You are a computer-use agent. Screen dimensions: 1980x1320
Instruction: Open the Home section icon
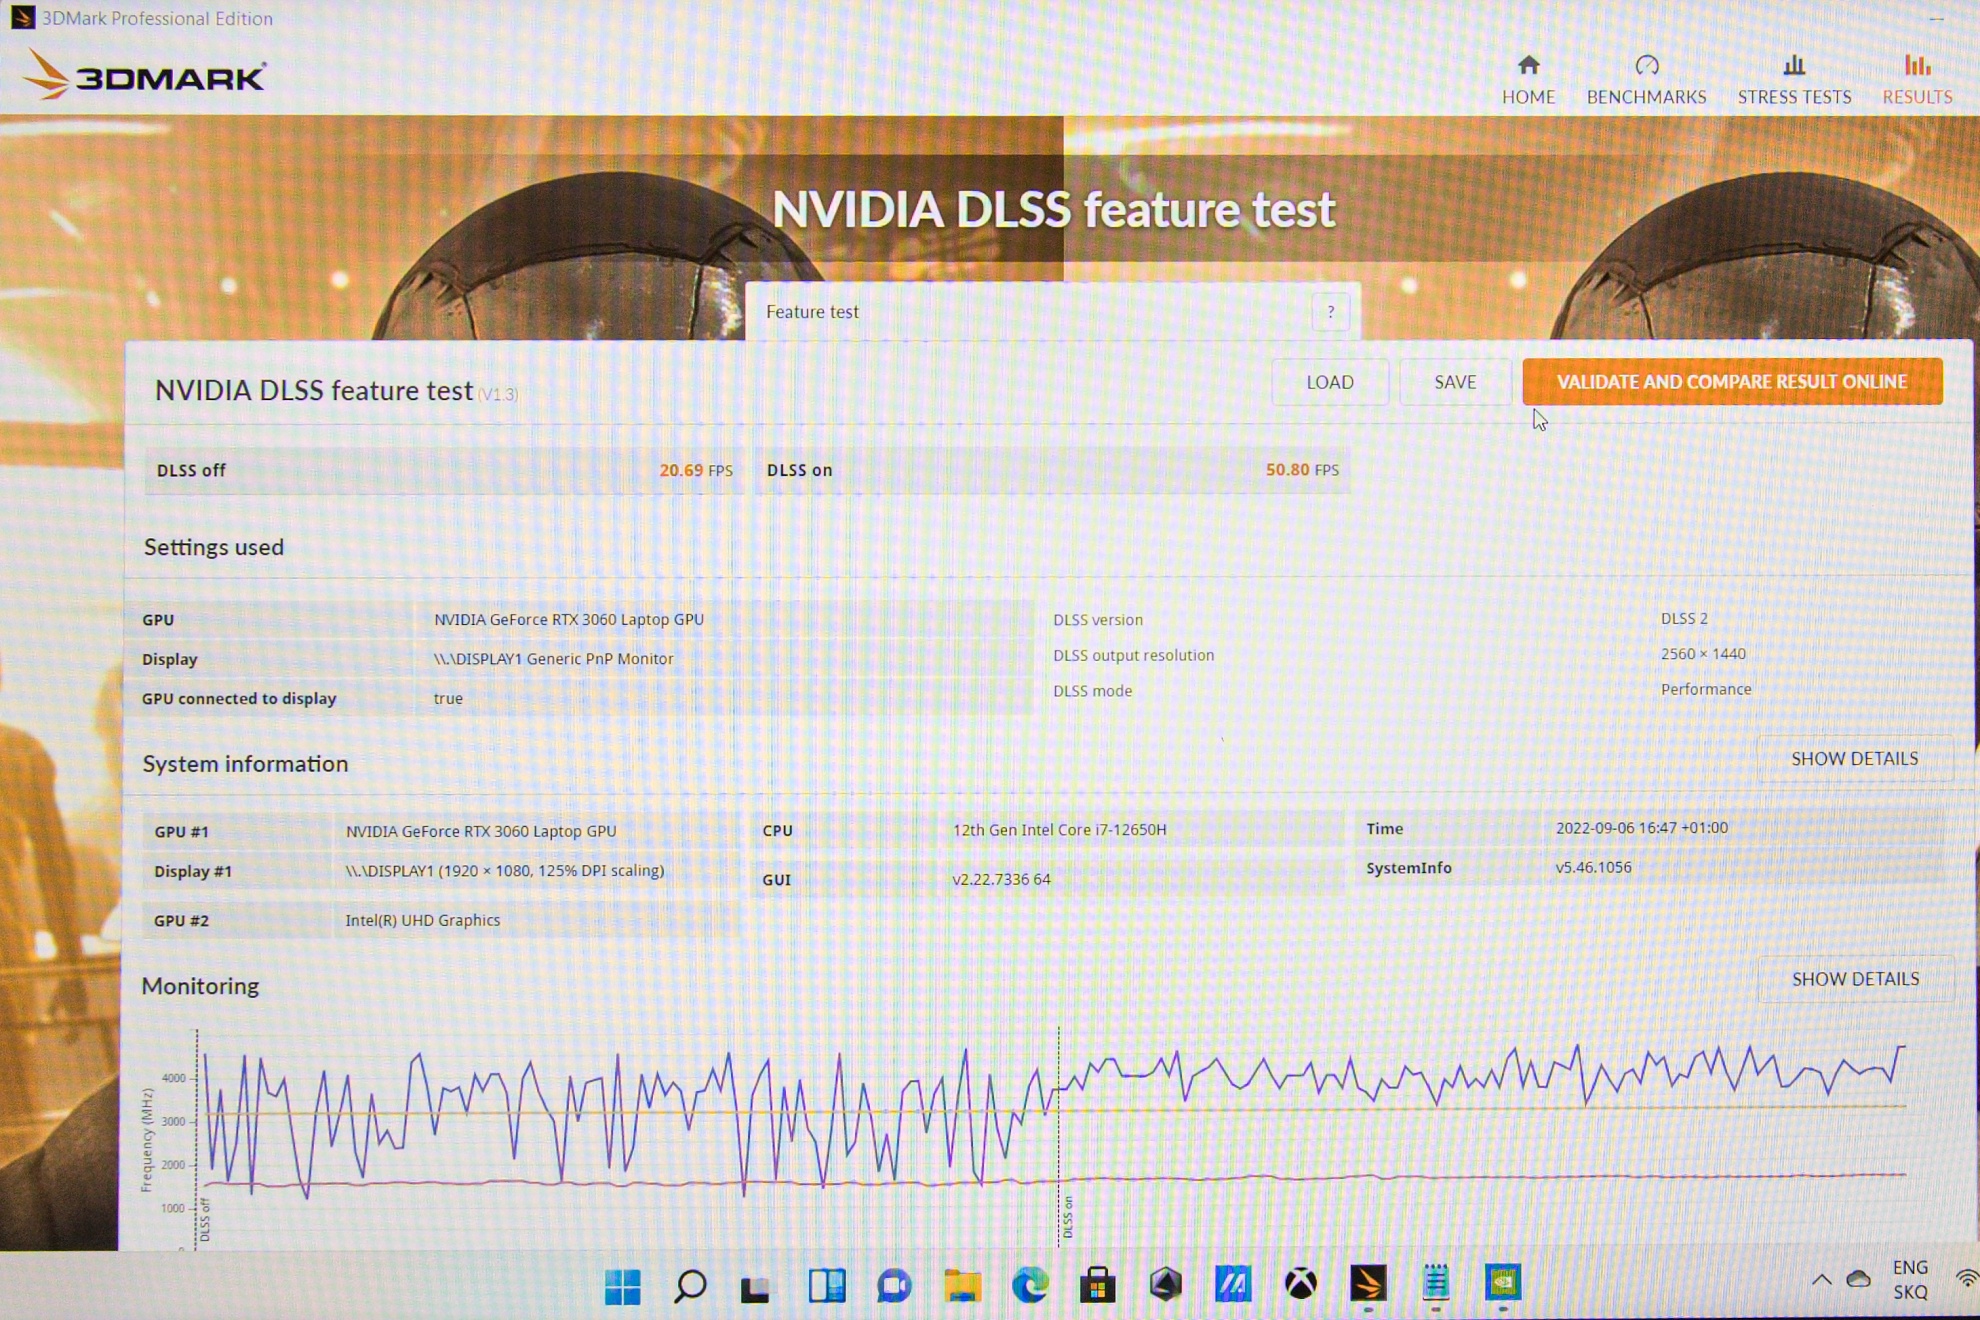pyautogui.click(x=1528, y=66)
